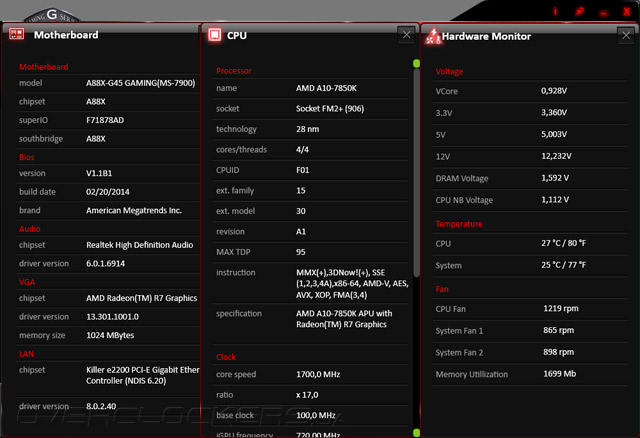This screenshot has width=640, height=438.
Task: Click the Motherboard panel icon
Action: coord(16,34)
